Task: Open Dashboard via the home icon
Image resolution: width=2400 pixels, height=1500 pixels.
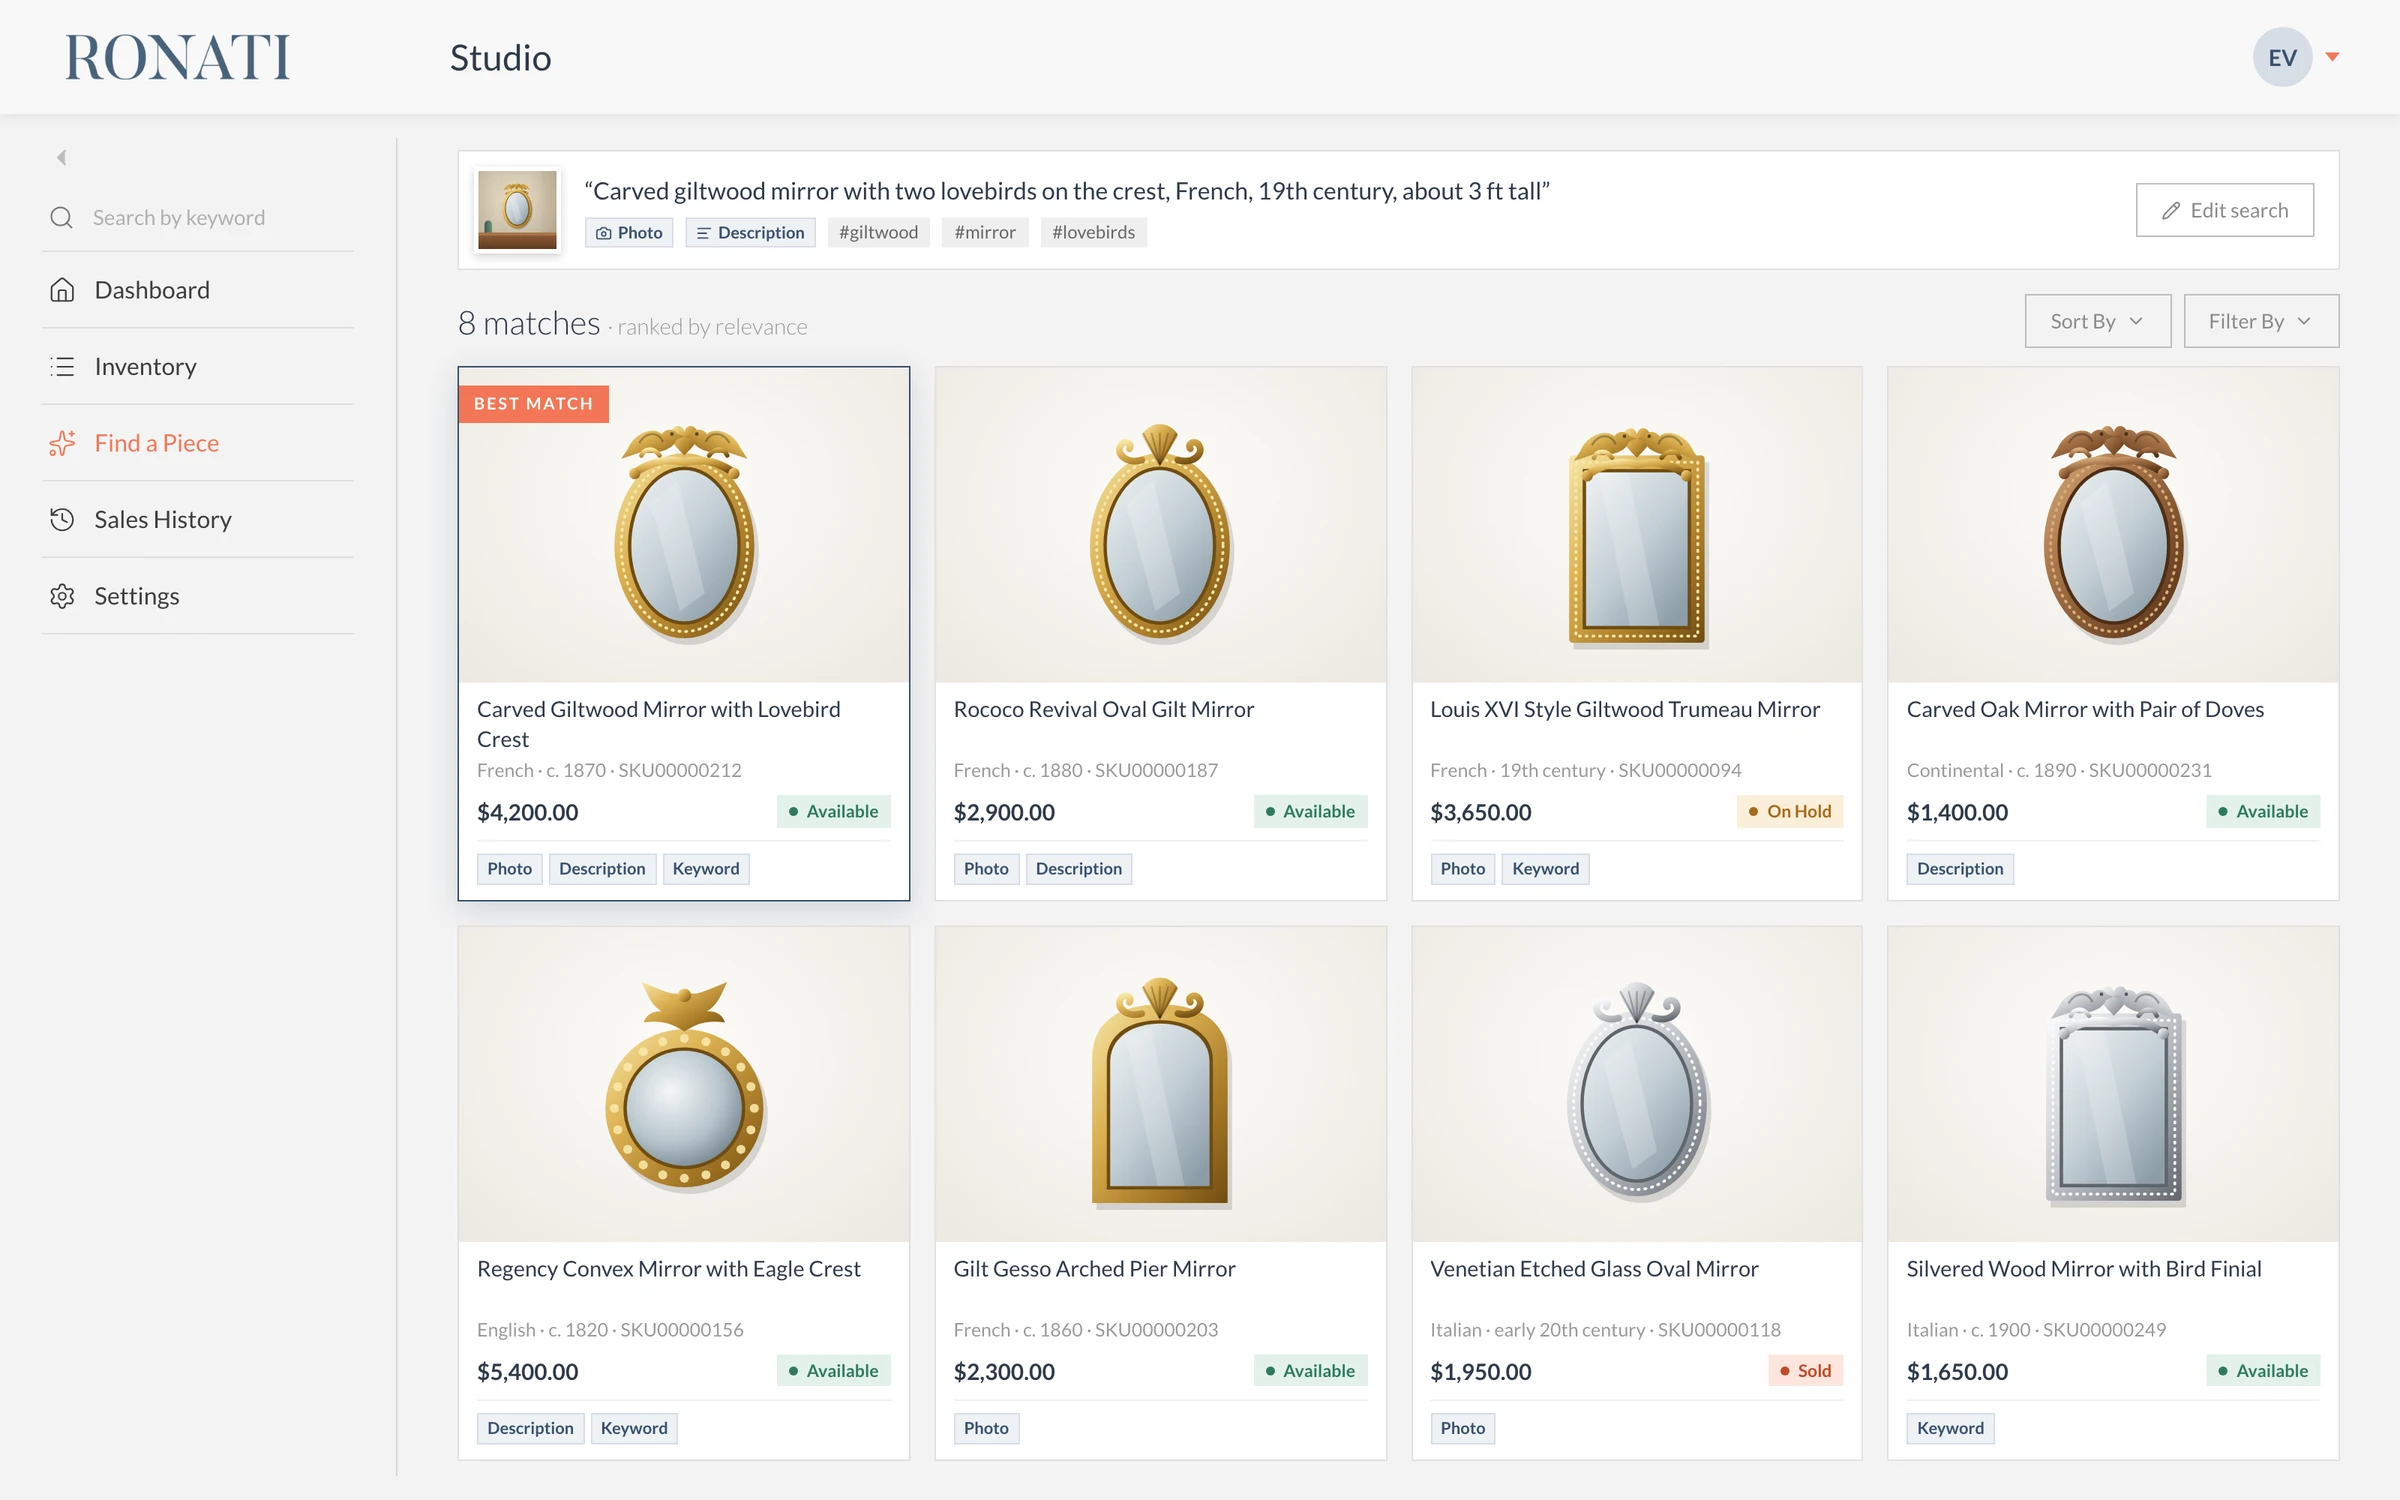Action: pyautogui.click(x=62, y=290)
